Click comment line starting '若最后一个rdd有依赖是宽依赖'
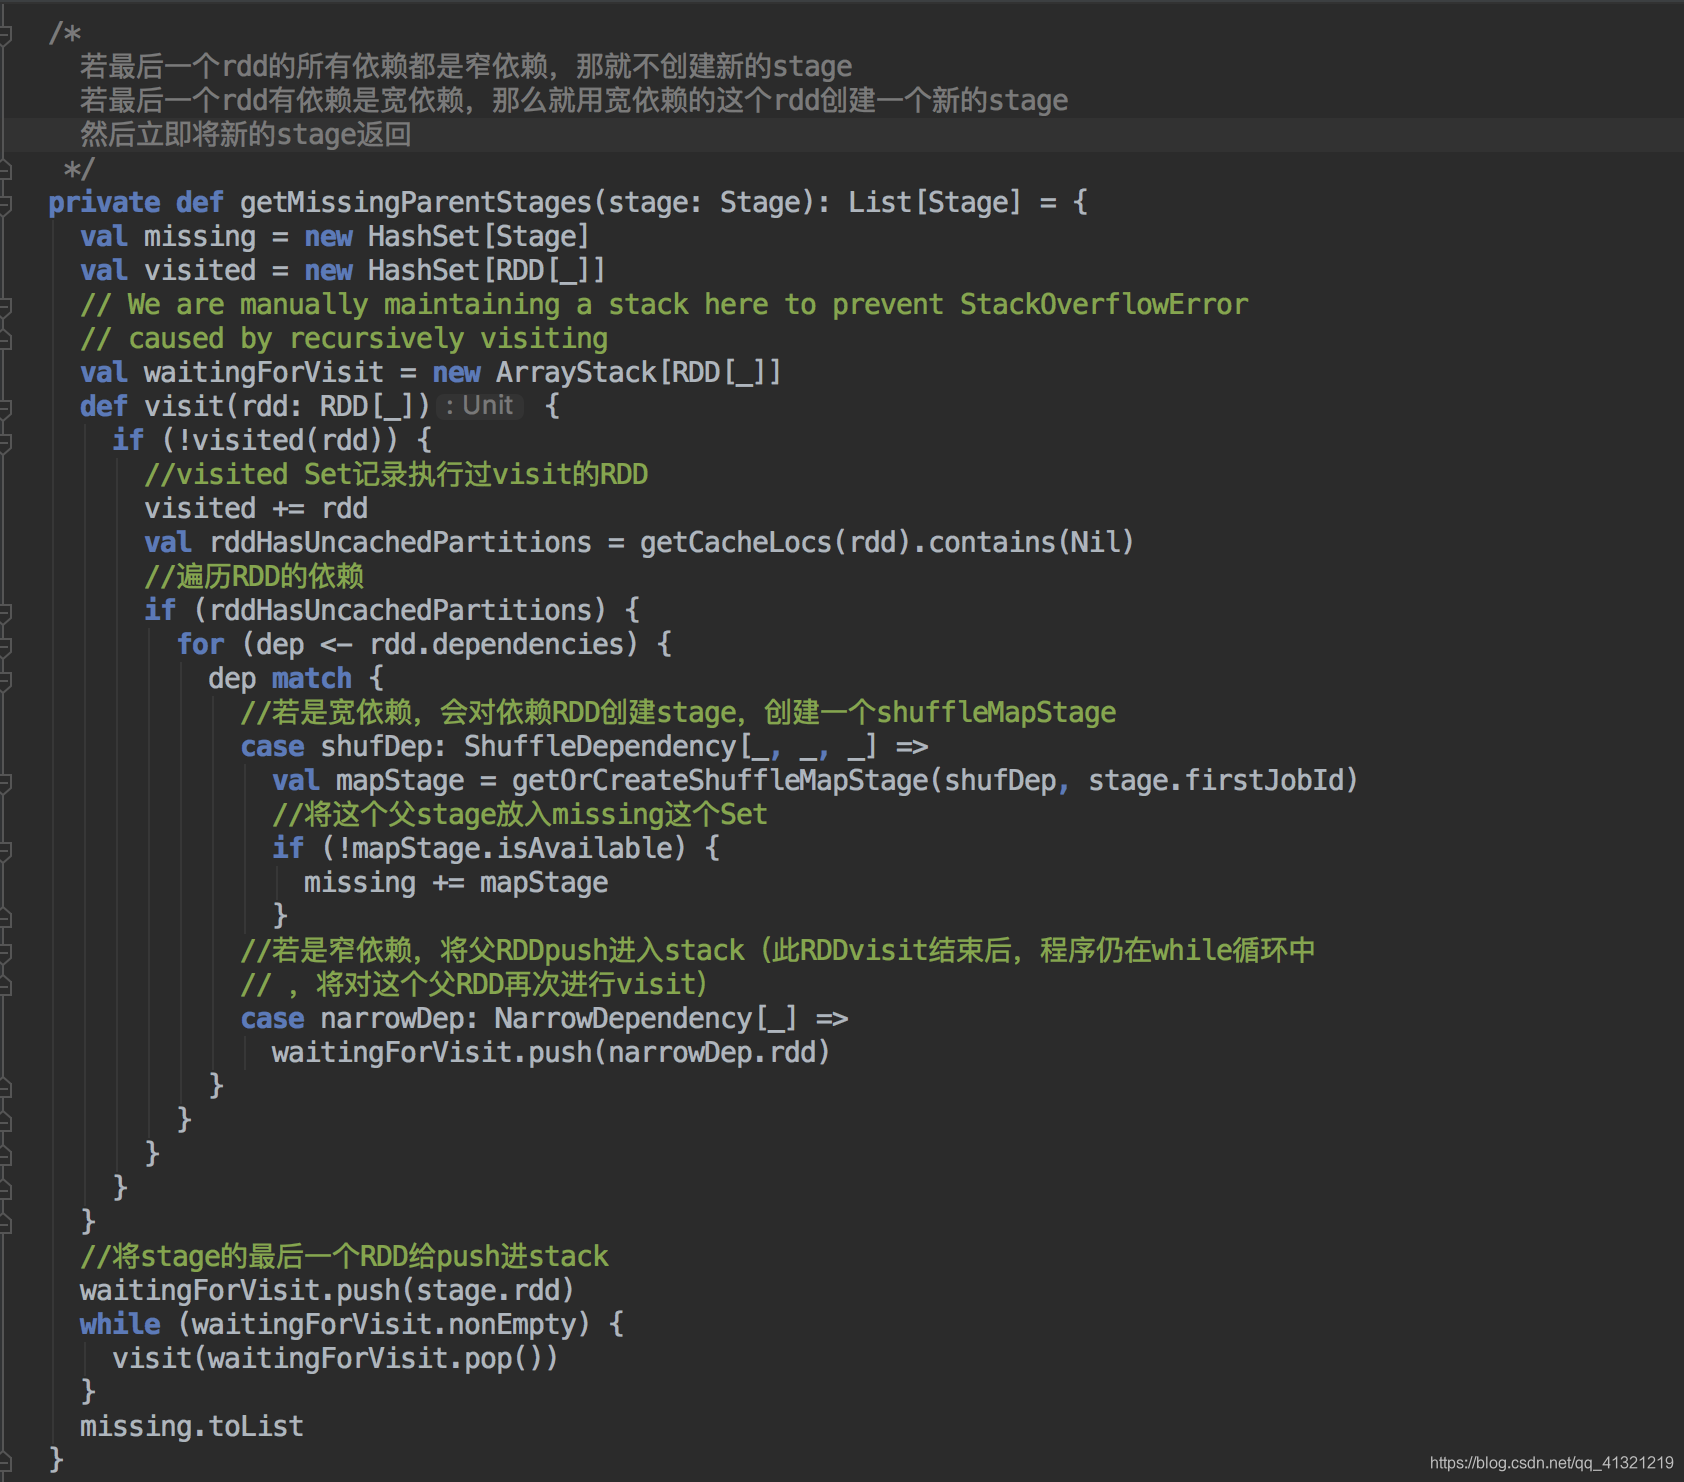Screen dimensions: 1684x1482 574,101
